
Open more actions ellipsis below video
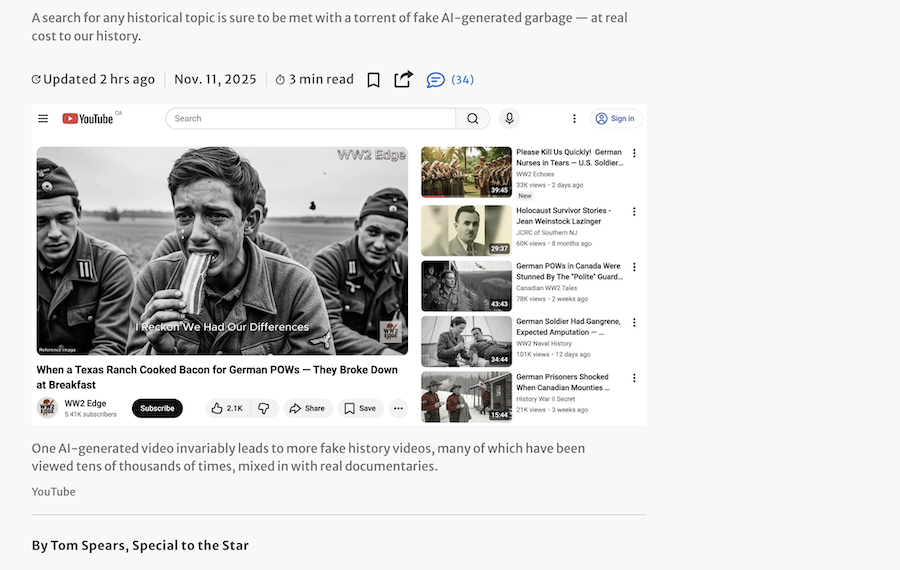(398, 408)
